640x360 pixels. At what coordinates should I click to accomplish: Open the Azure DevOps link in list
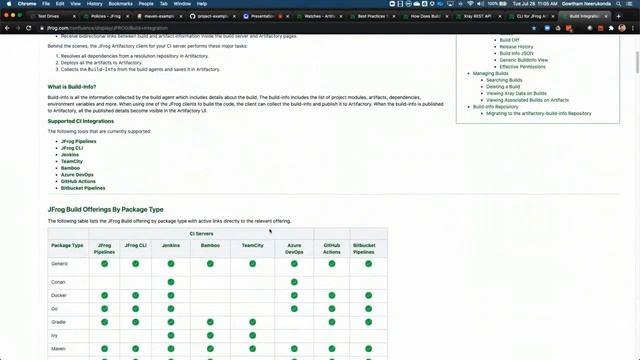click(x=77, y=175)
